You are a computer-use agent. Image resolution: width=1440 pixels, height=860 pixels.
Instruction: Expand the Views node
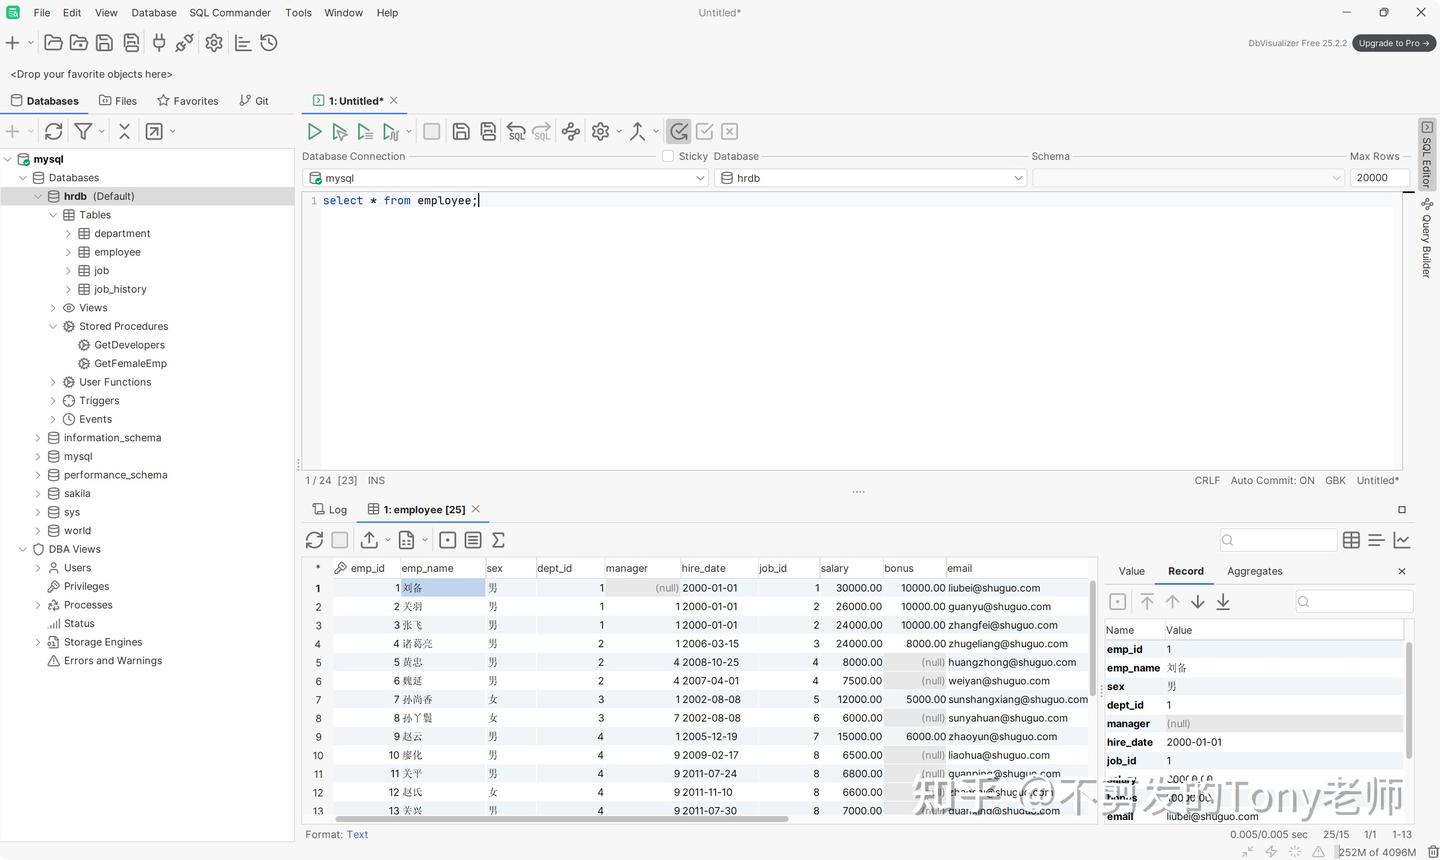(x=53, y=308)
